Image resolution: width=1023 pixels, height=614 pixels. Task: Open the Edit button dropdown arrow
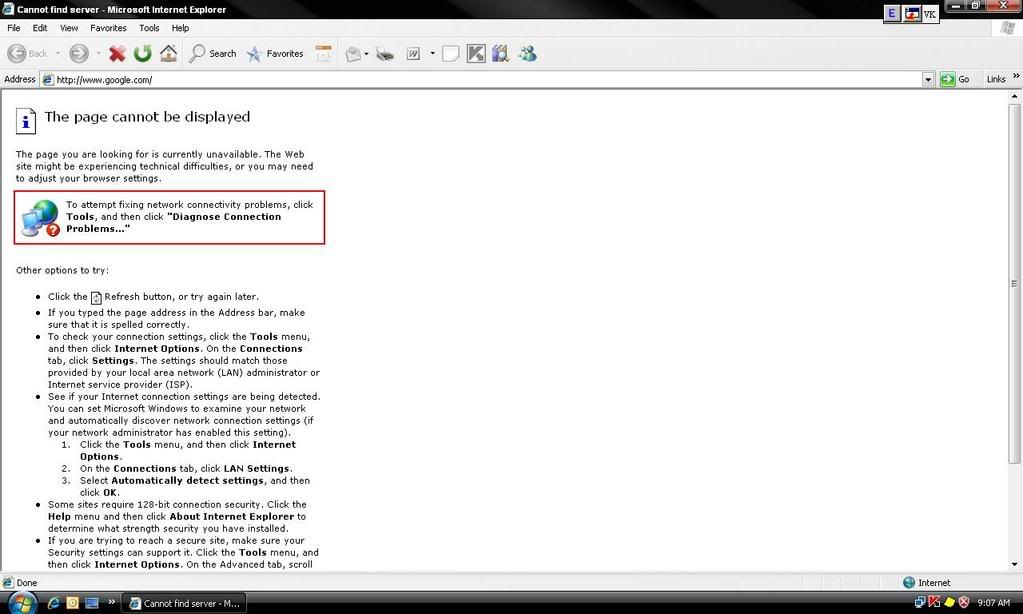[x=432, y=54]
